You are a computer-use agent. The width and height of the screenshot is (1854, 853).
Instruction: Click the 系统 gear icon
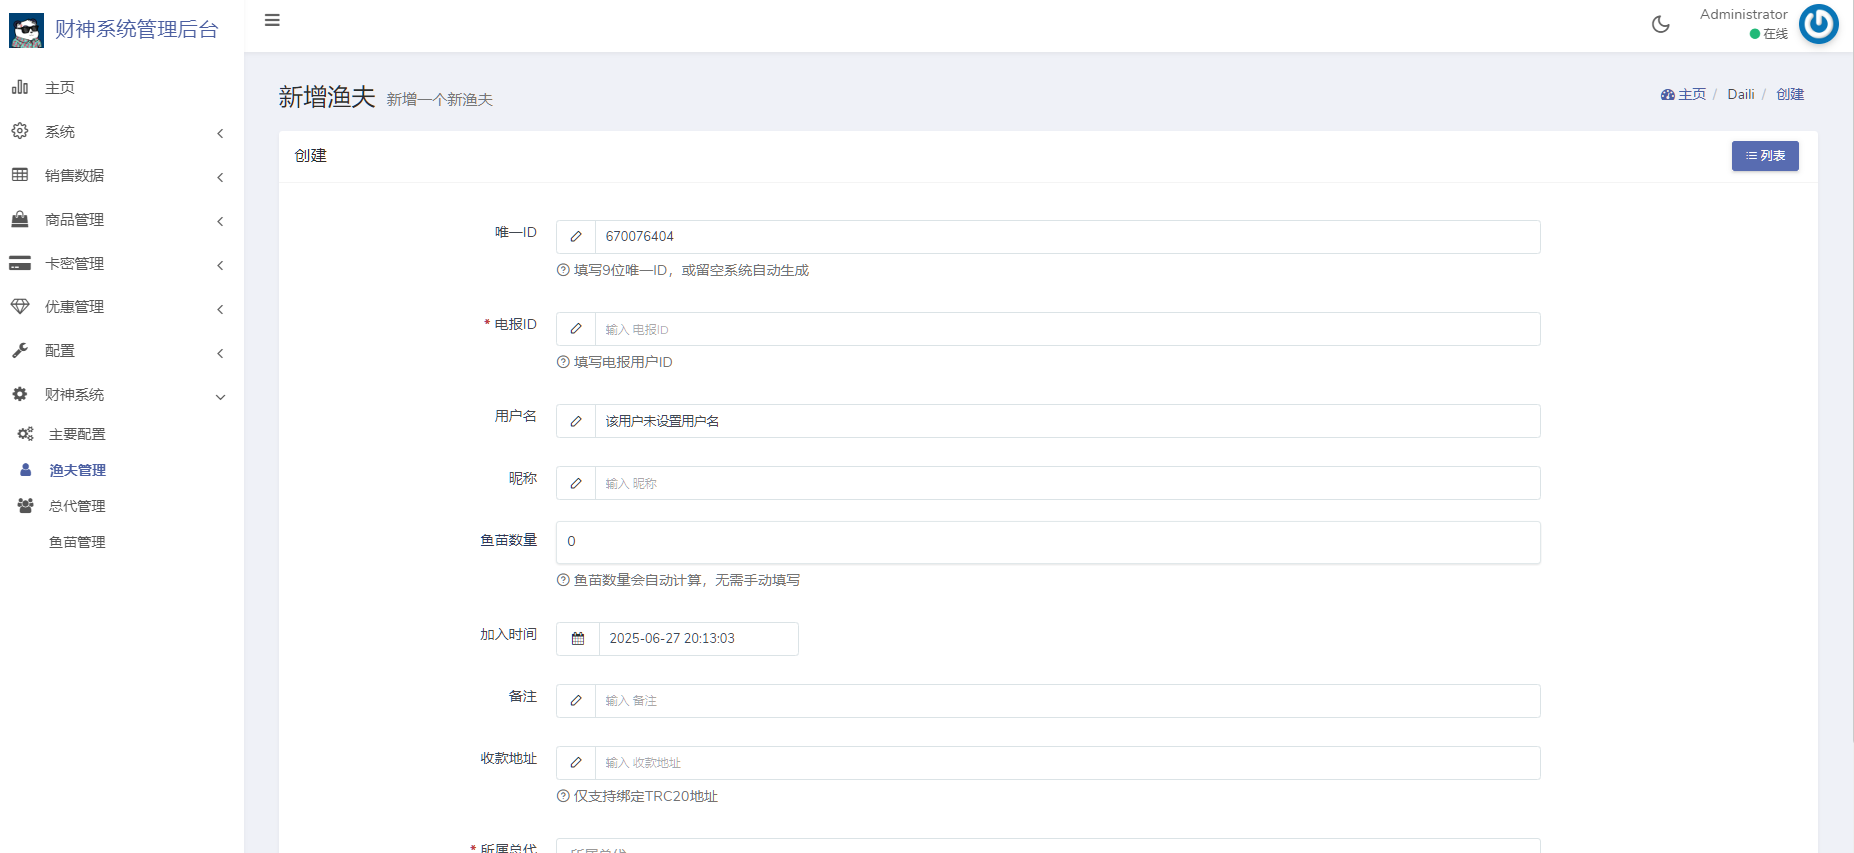point(20,131)
